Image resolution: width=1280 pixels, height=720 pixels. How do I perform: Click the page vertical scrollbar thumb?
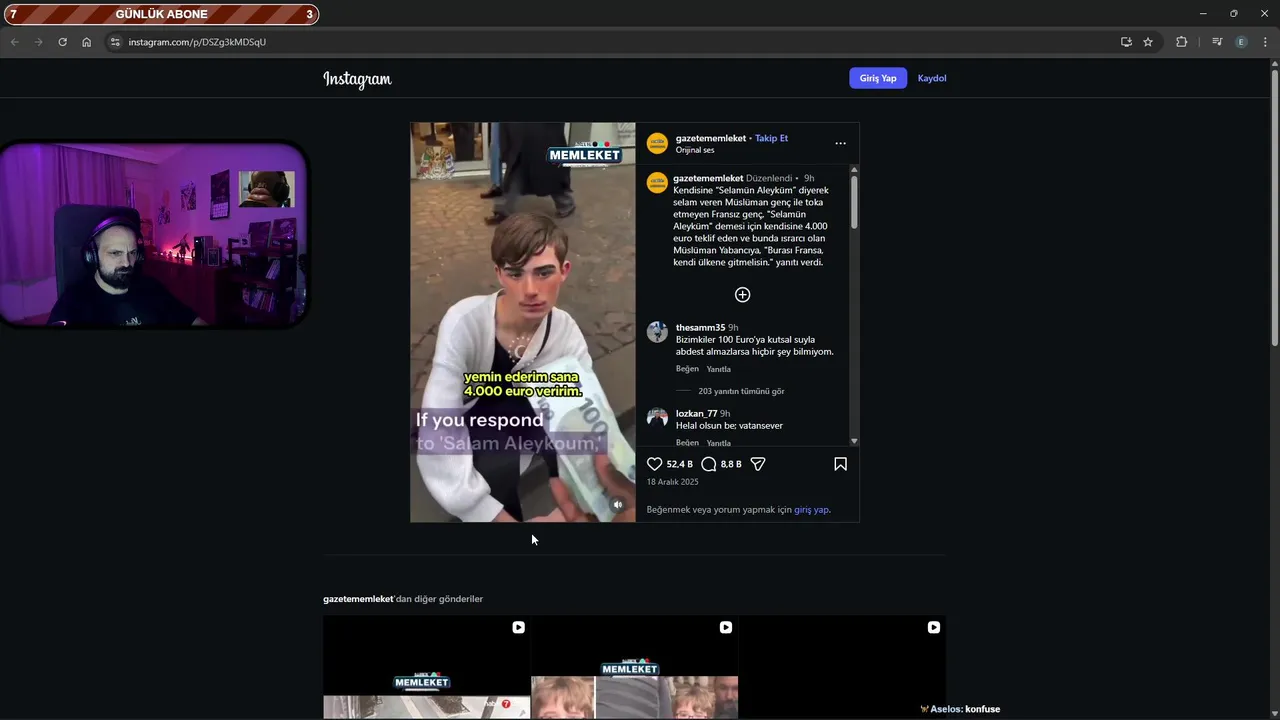pos(1274,208)
